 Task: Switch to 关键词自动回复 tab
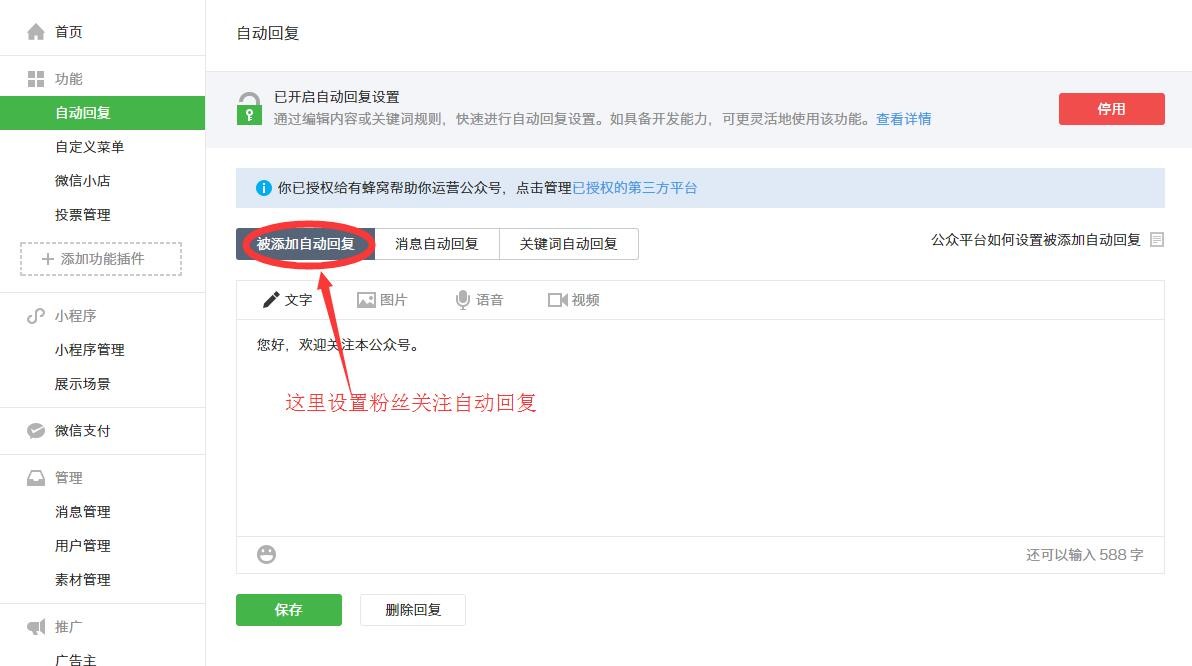tap(569, 244)
